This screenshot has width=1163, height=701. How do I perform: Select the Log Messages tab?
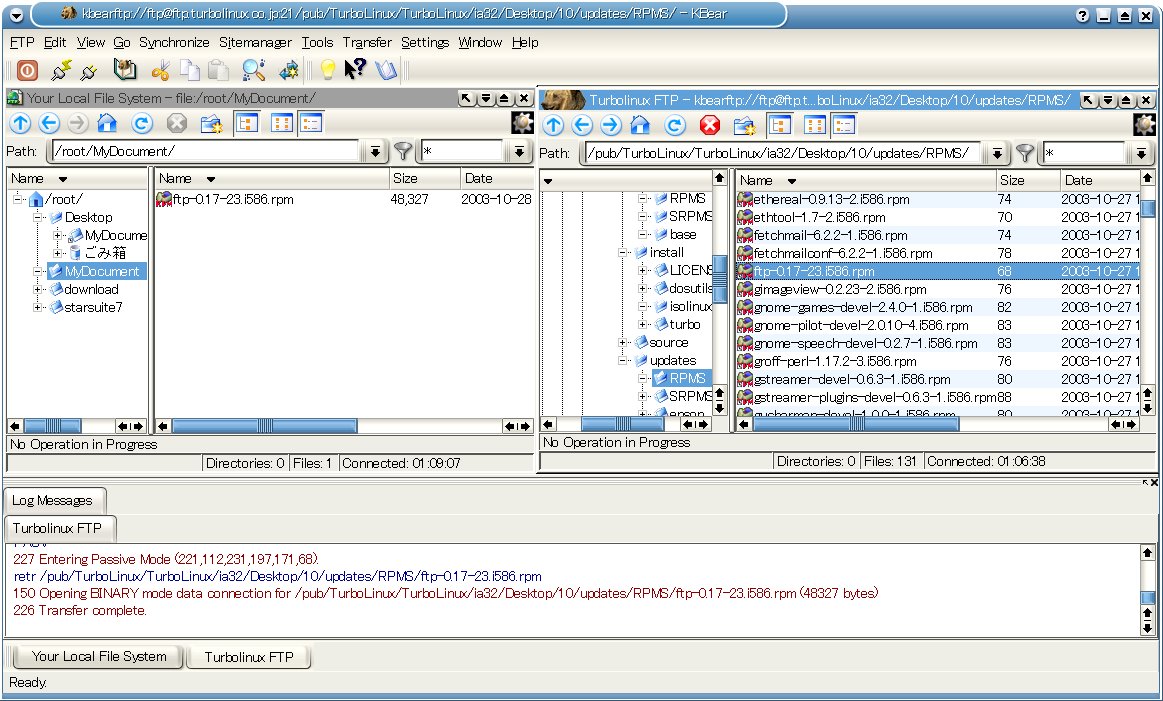coord(53,501)
